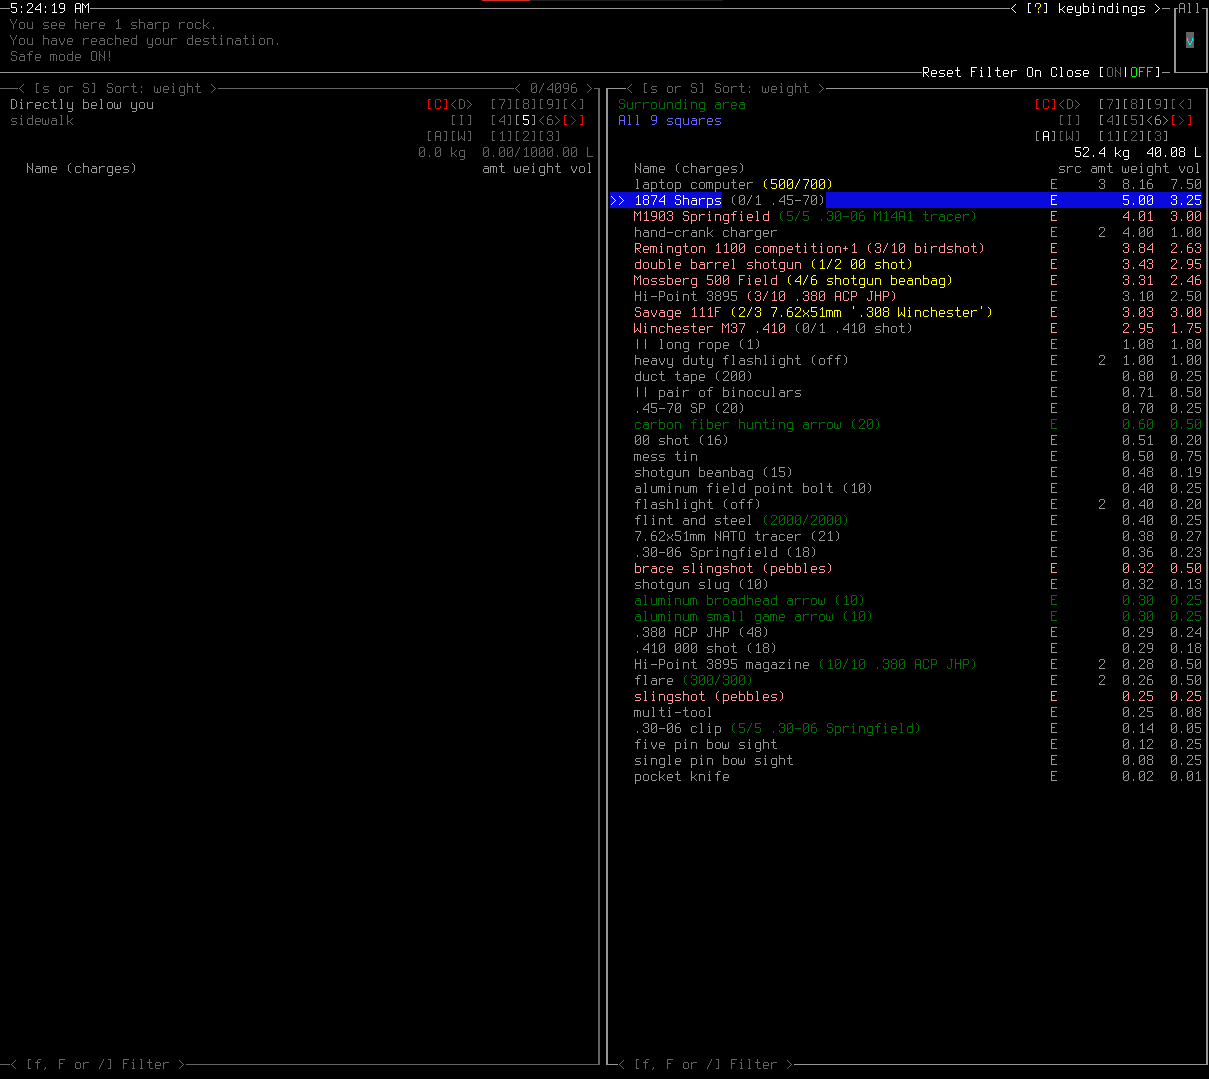Select [A] all squares in left pane
This screenshot has height=1079, width=1209.
pyautogui.click(x=438, y=136)
